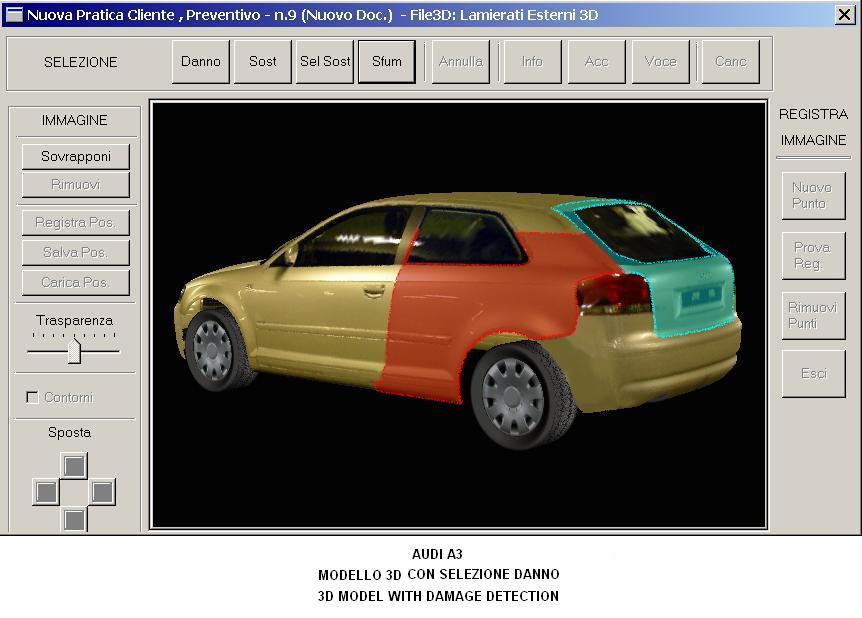862x618 pixels.
Task: Click the Rimuovi image button
Action: click(76, 185)
